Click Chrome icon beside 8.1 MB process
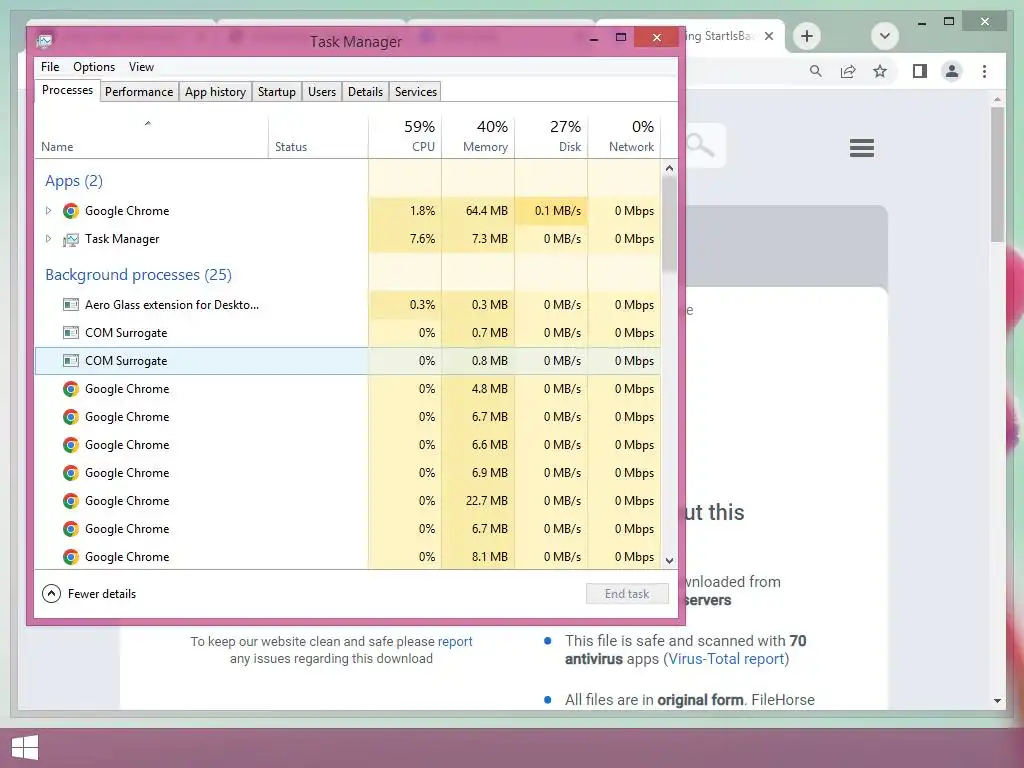The width and height of the screenshot is (1024, 768). pos(71,557)
